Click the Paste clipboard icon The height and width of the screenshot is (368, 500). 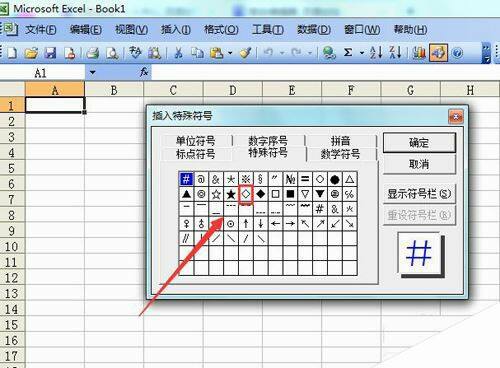pos(216,53)
